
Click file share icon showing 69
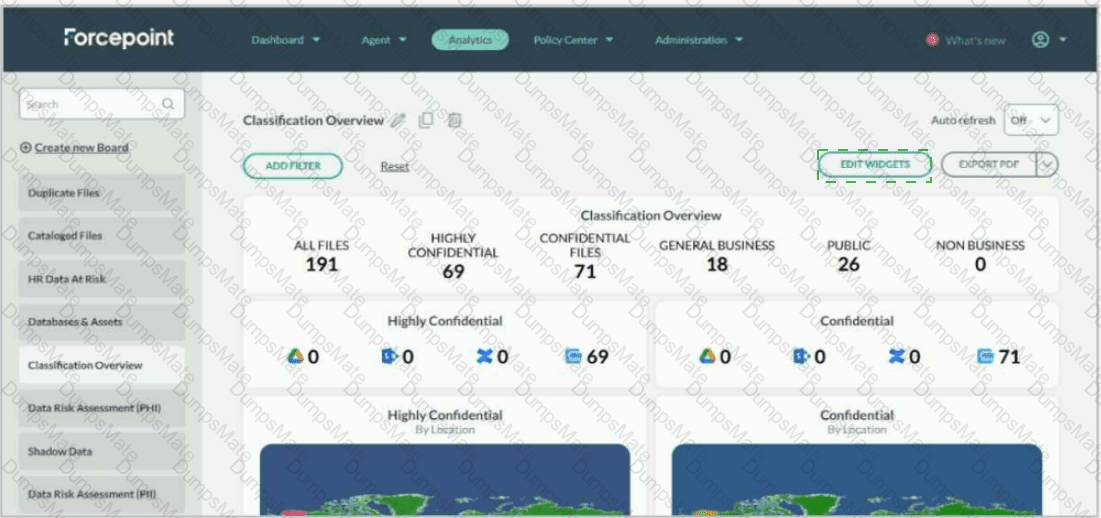[574, 357]
